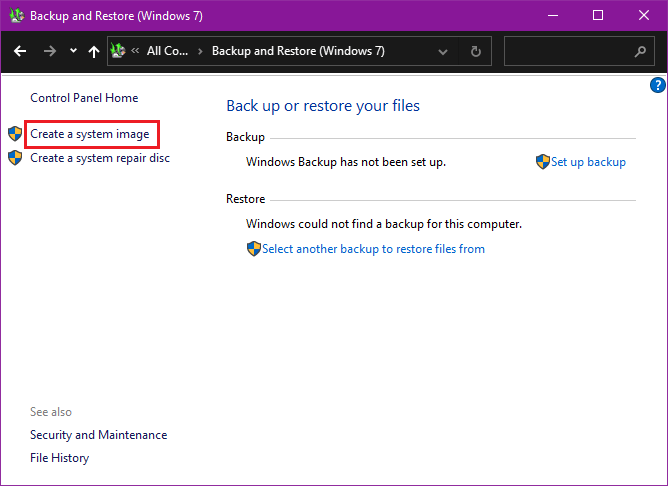Open Create a system repair disc
The width and height of the screenshot is (668, 486).
point(100,158)
